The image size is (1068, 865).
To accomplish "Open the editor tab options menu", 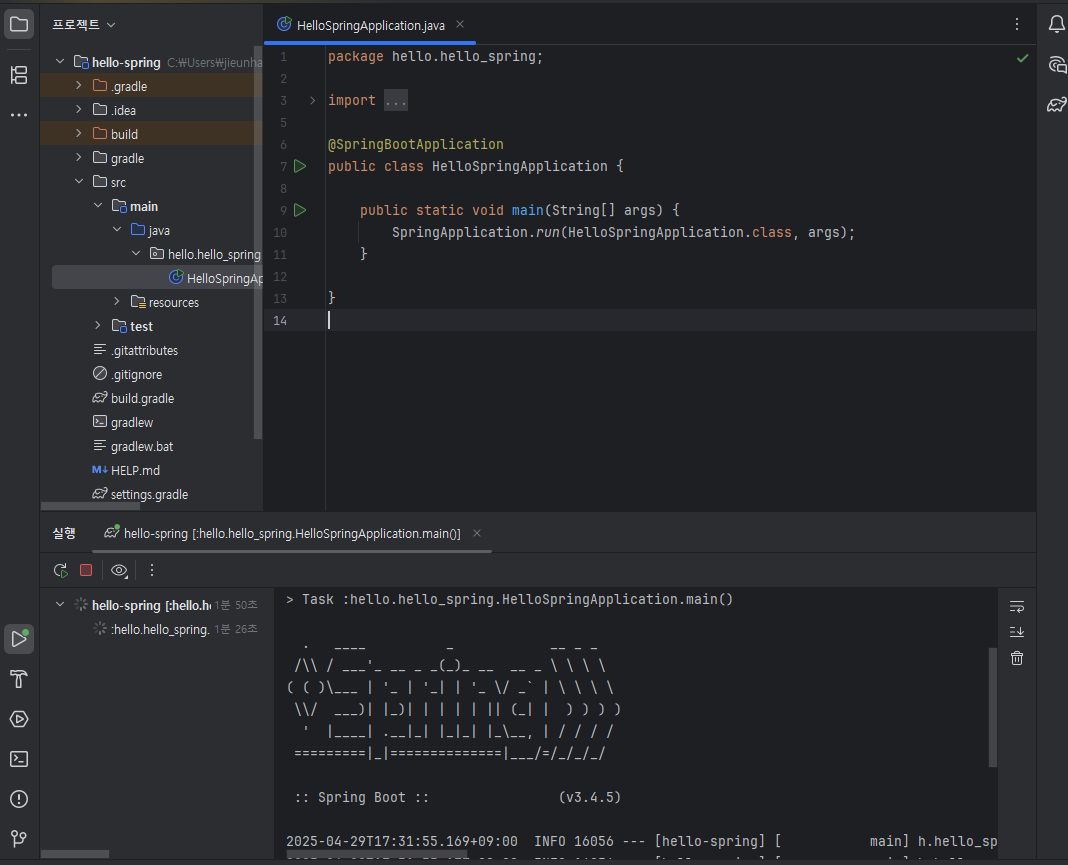I will click(1017, 25).
